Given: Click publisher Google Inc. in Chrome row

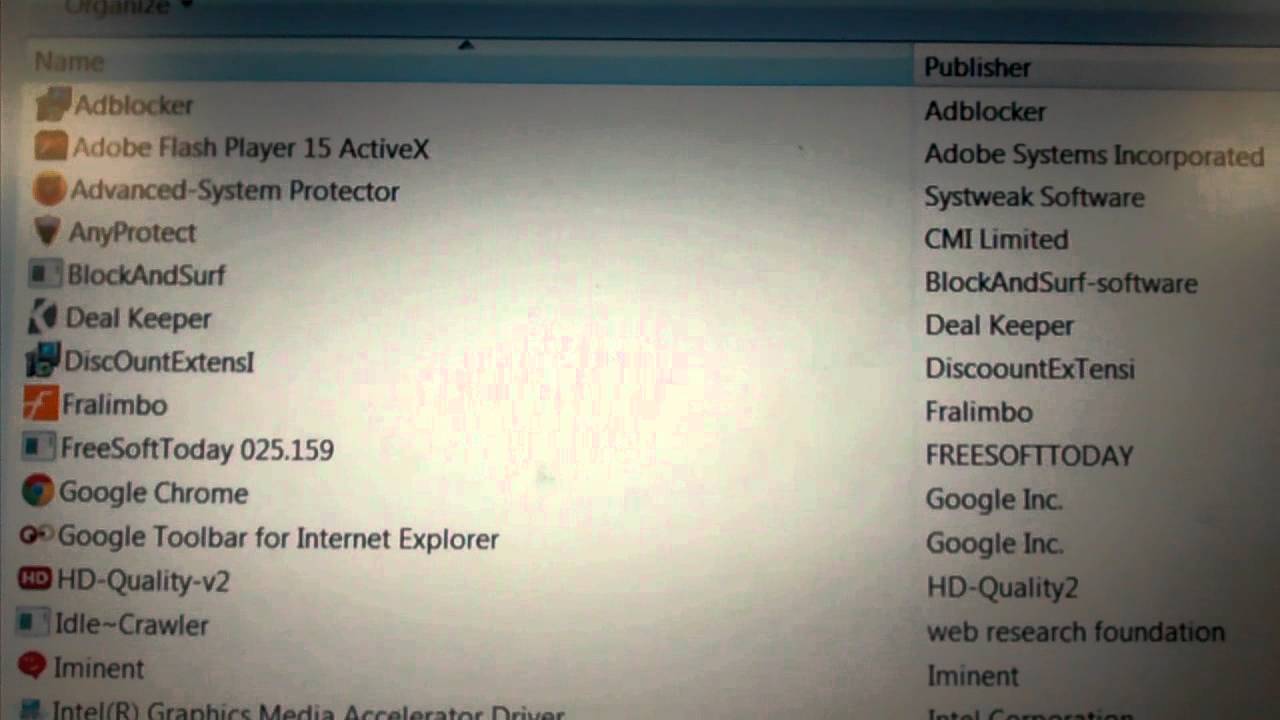Looking at the screenshot, I should pyautogui.click(x=994, y=499).
